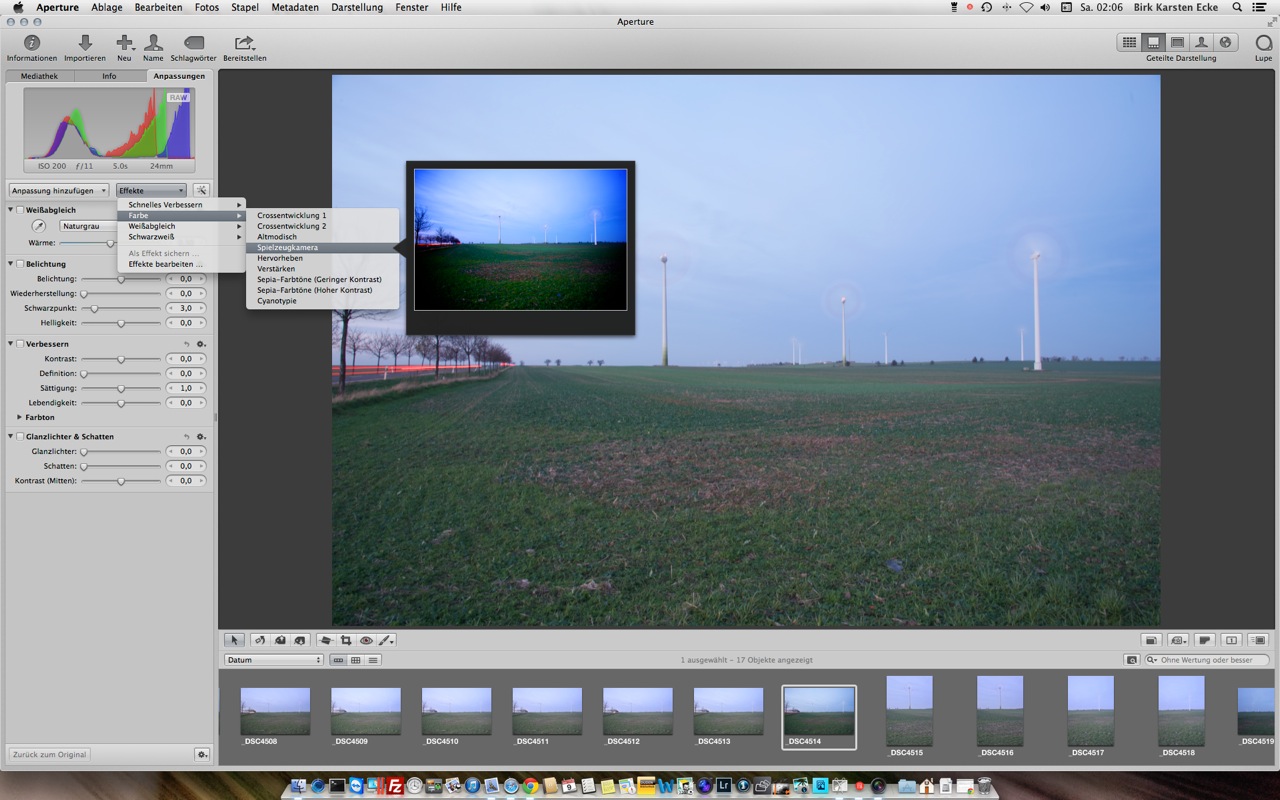Click zoom to 100% viewer button
Screen dimensions: 1280x800
point(1231,640)
